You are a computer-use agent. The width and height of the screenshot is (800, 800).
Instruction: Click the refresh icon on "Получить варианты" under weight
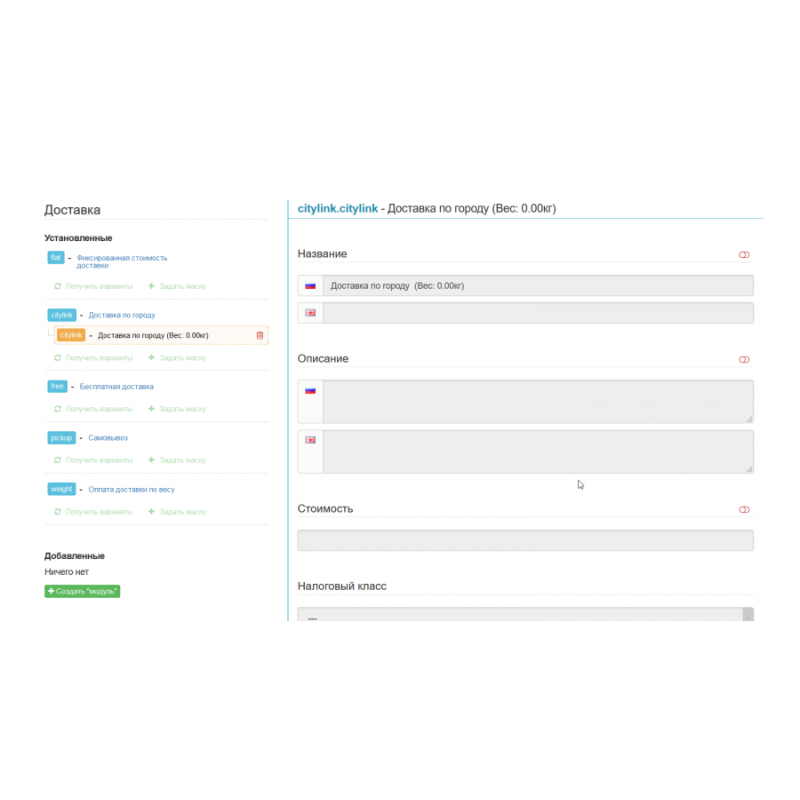click(x=57, y=511)
